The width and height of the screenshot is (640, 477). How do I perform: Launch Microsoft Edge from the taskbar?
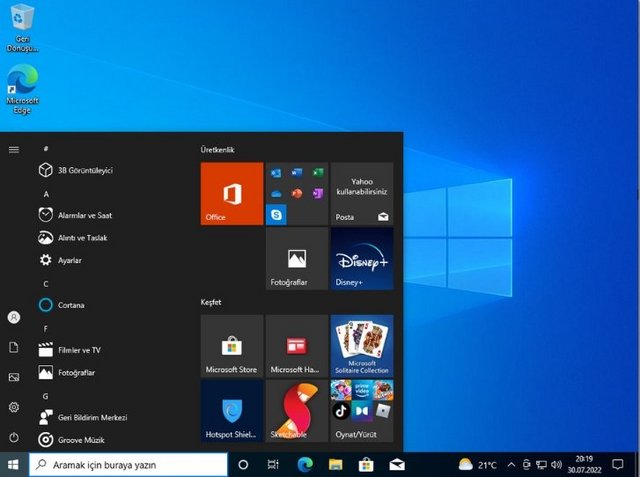coord(304,464)
